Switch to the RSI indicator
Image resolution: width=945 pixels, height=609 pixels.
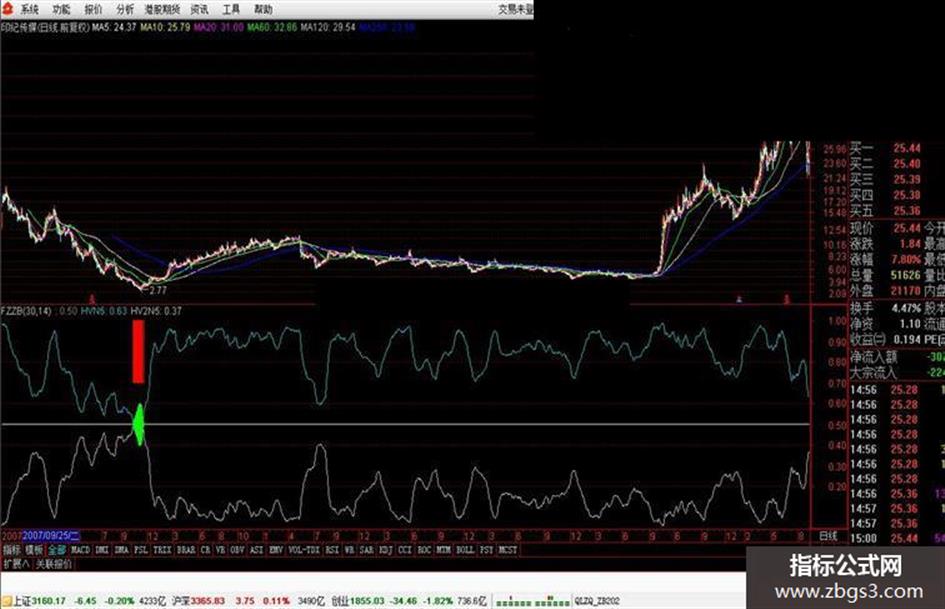tap(332, 550)
